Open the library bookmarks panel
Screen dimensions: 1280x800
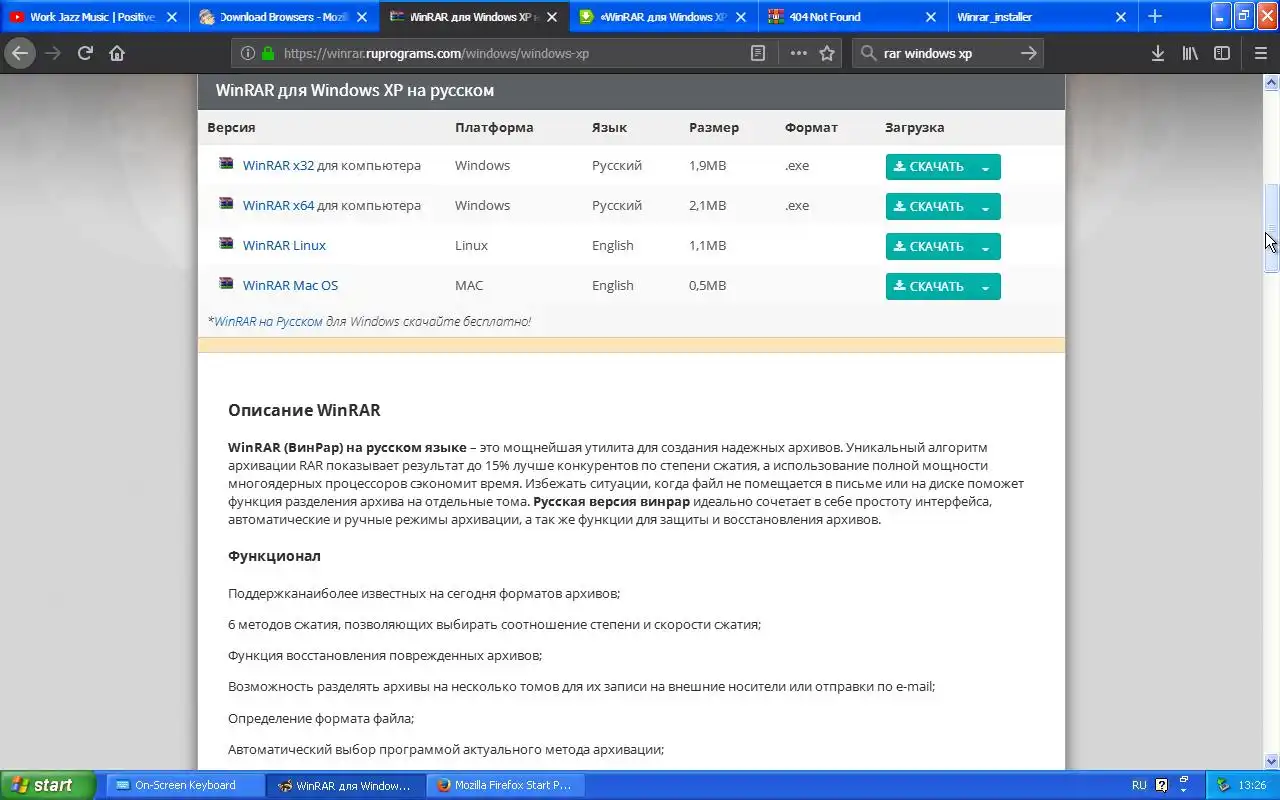1190,53
